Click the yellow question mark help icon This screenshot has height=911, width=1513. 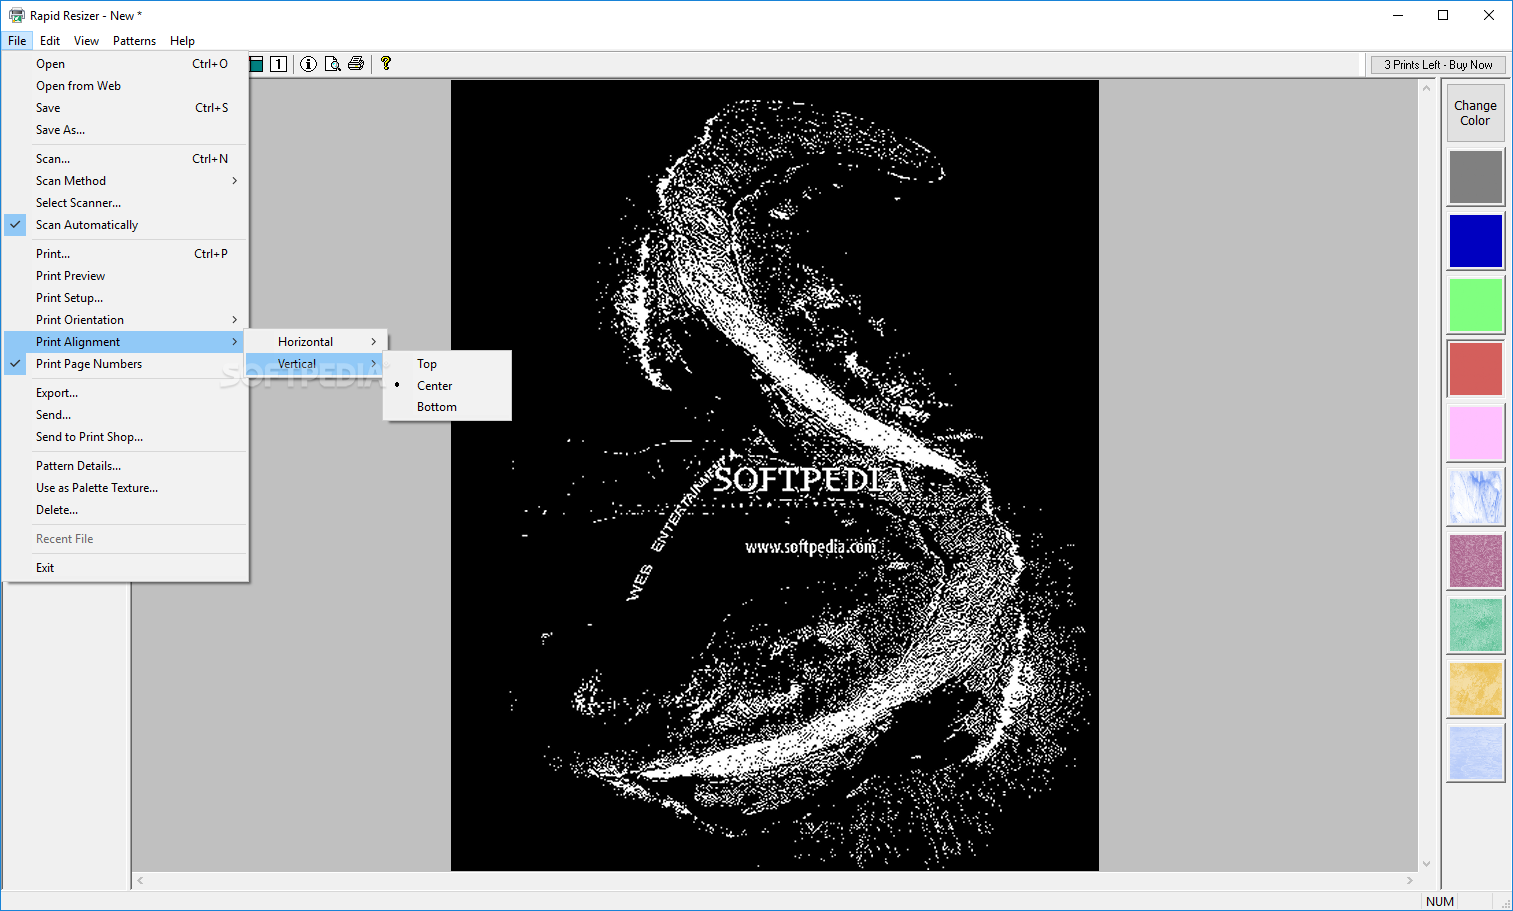pyautogui.click(x=386, y=64)
